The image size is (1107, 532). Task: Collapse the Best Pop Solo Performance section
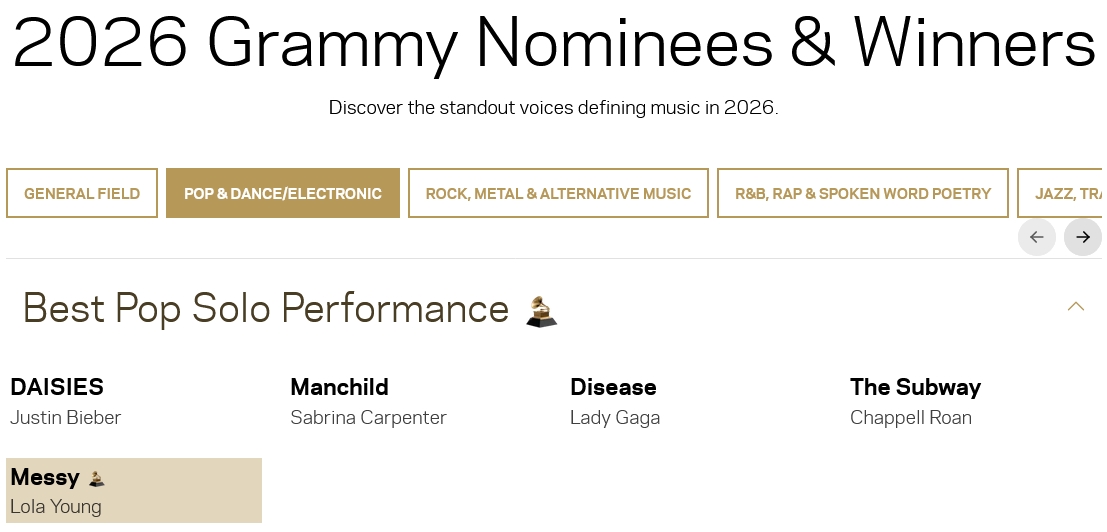1076,306
